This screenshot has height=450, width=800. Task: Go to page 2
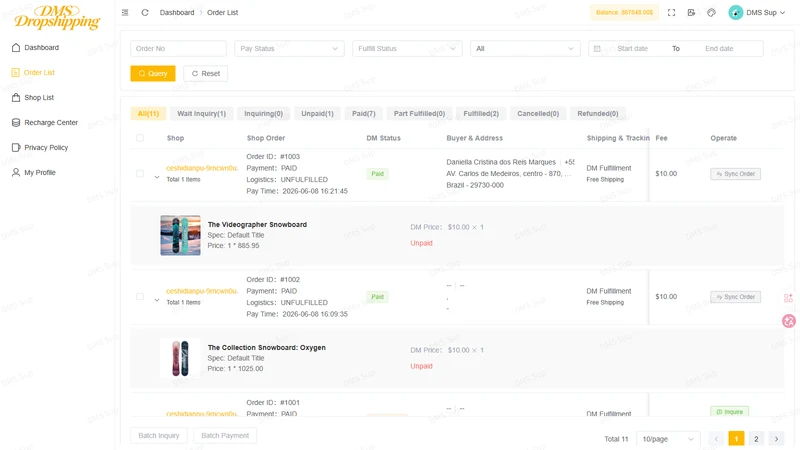tap(756, 439)
